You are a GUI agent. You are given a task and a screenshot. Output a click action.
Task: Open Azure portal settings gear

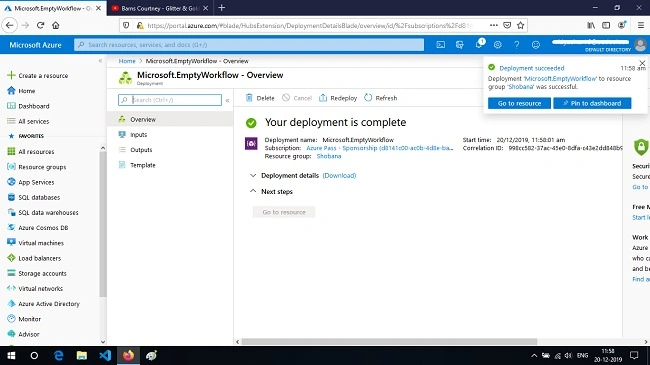click(497, 44)
